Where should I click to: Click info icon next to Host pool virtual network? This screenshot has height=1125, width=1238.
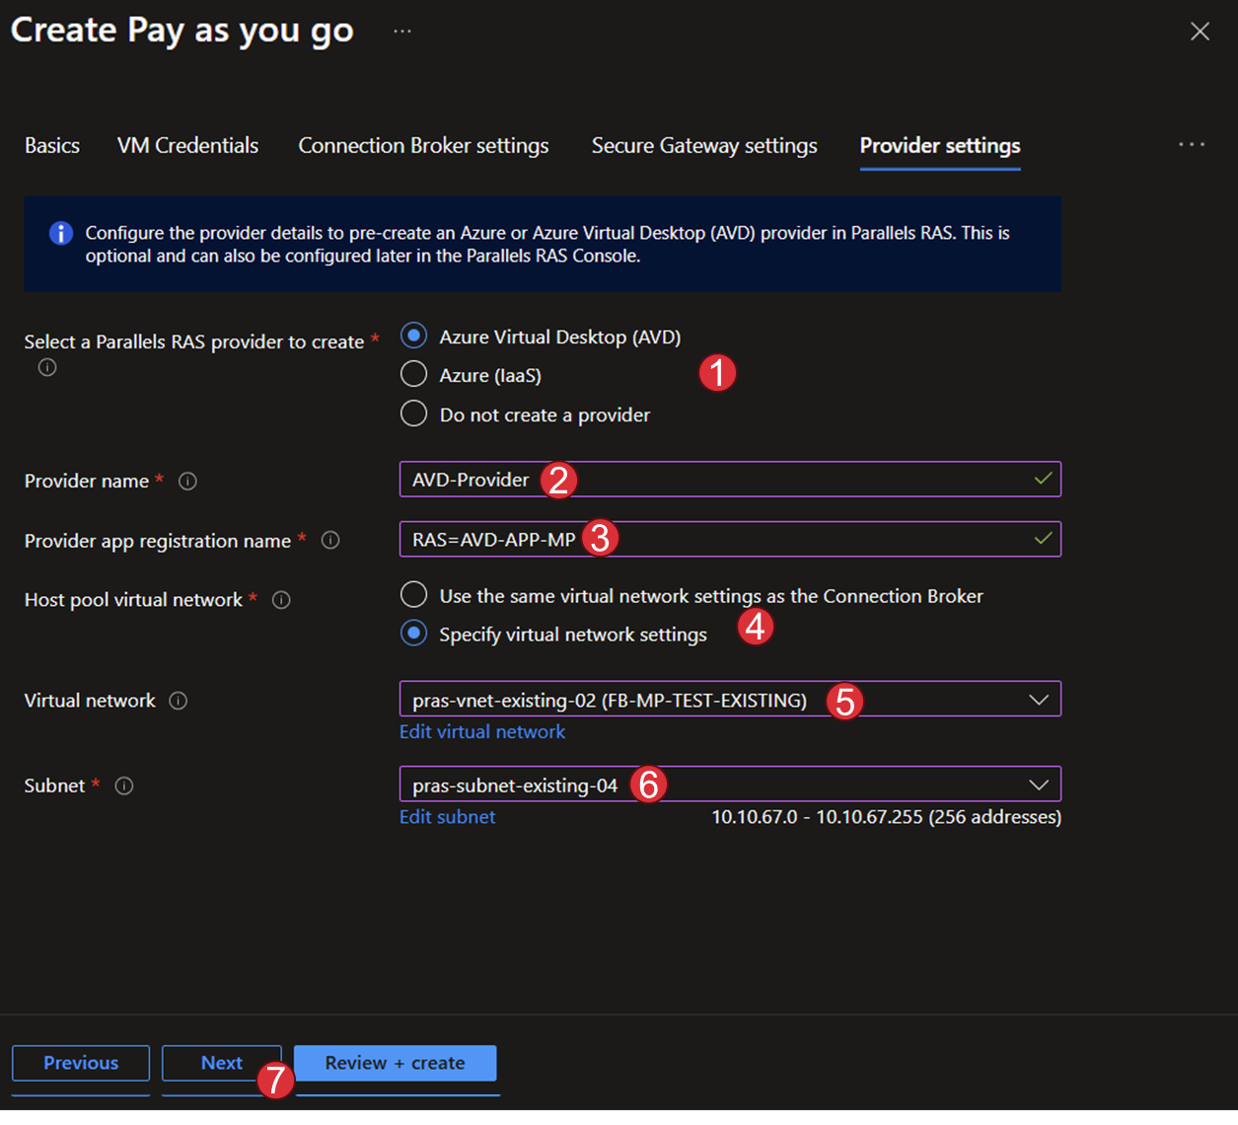pyautogui.click(x=281, y=600)
